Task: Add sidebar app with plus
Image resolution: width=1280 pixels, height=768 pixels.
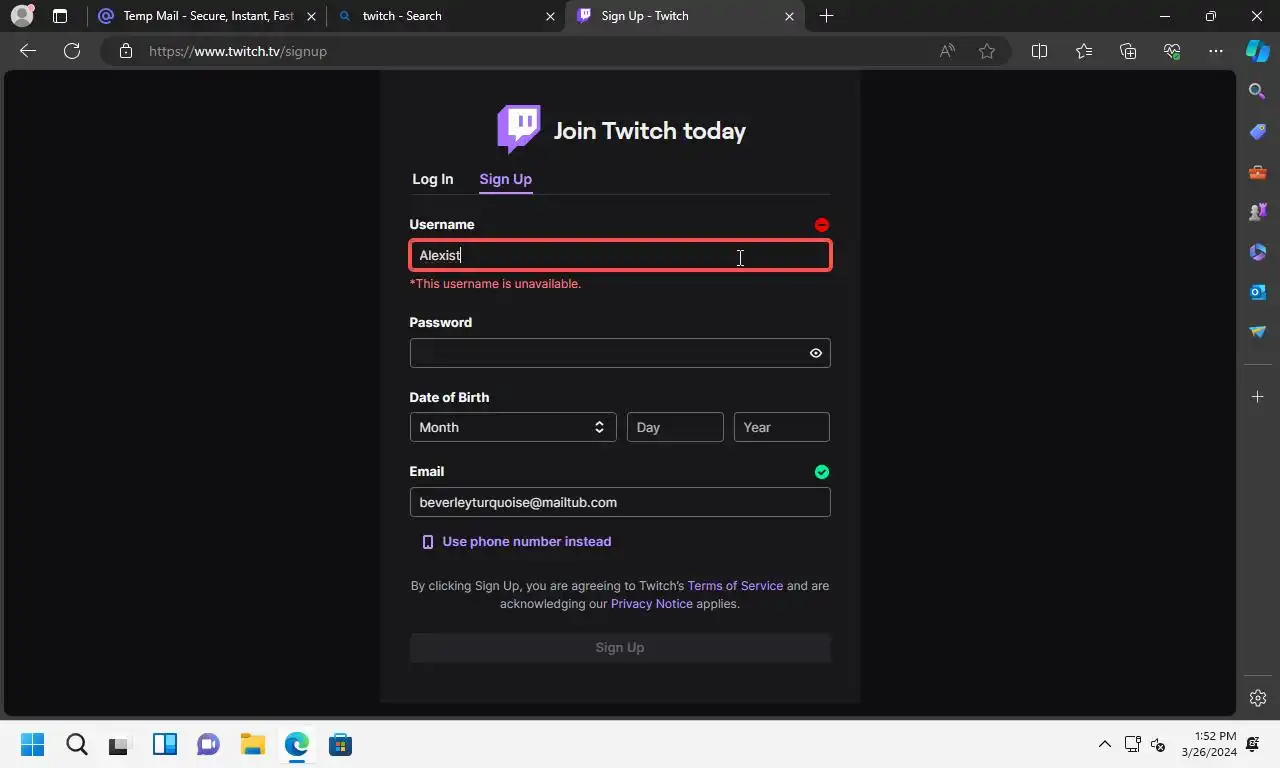Action: [x=1258, y=397]
